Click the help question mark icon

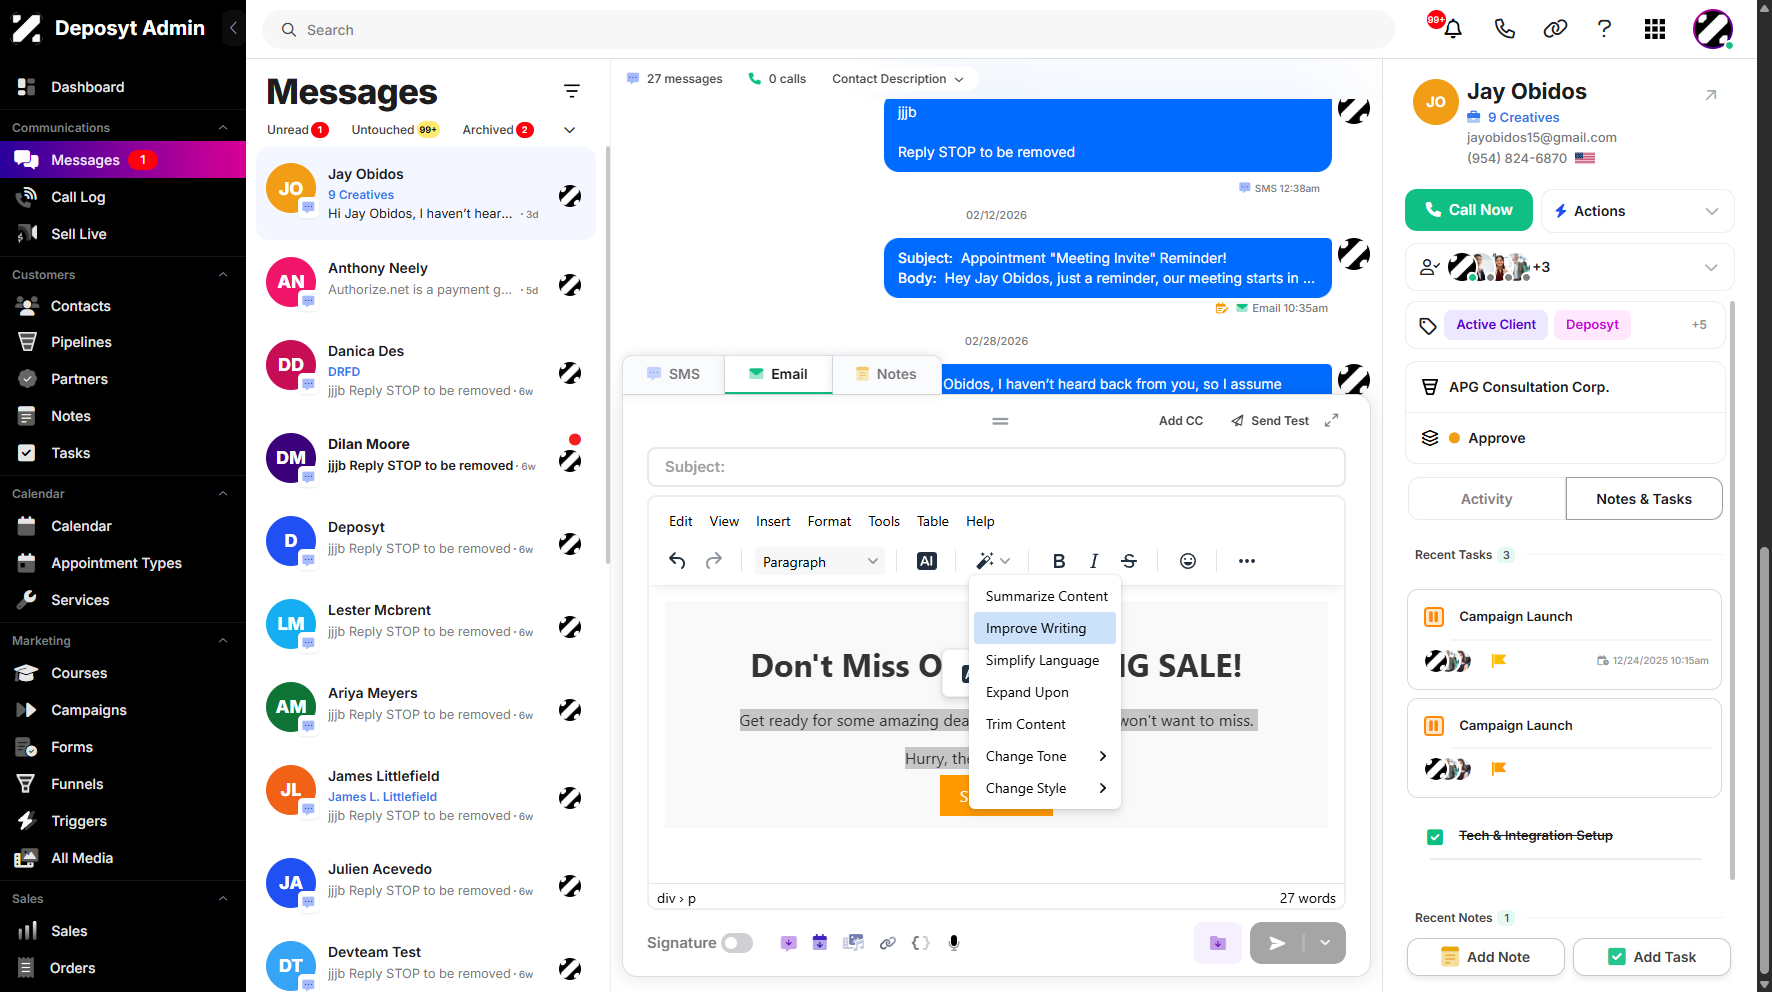pos(1604,29)
